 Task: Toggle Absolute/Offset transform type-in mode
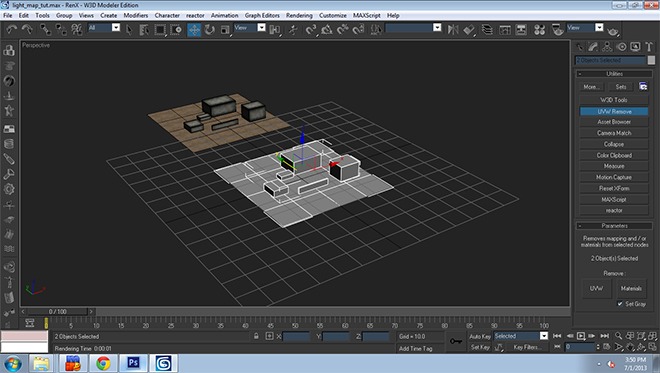pyautogui.click(x=269, y=336)
